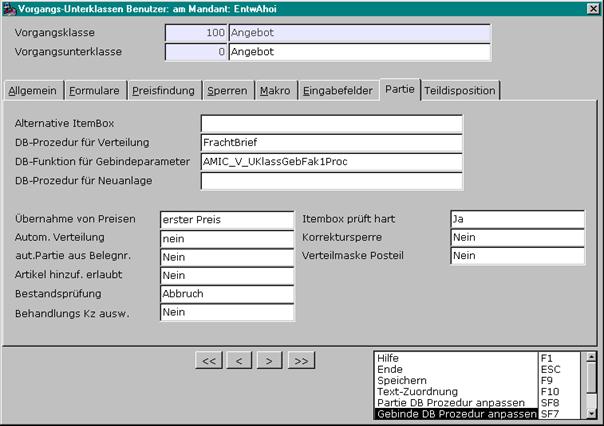Jump to first record with << button

click(209, 360)
